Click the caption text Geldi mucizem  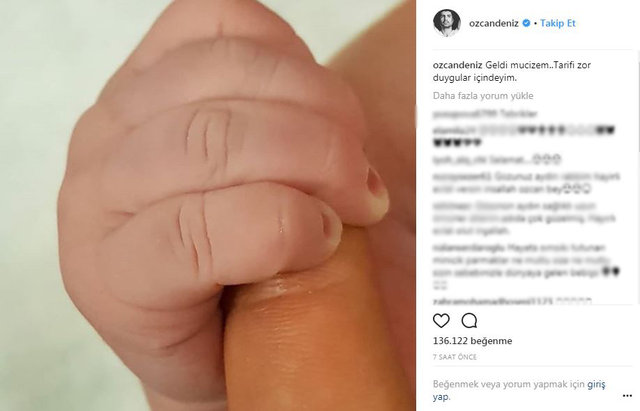point(516,65)
